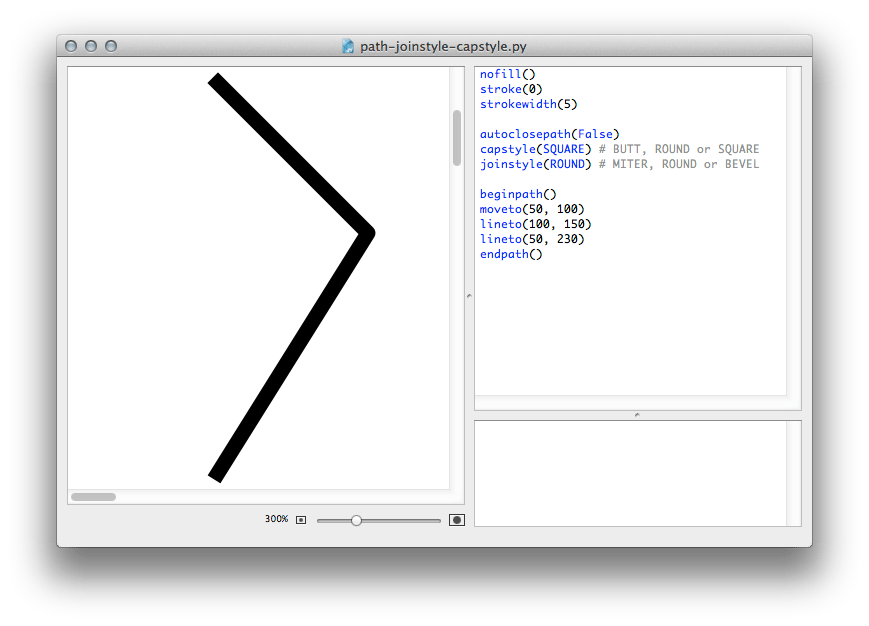
Task: Click the splitter handle between canvas and editor
Action: (x=469, y=296)
